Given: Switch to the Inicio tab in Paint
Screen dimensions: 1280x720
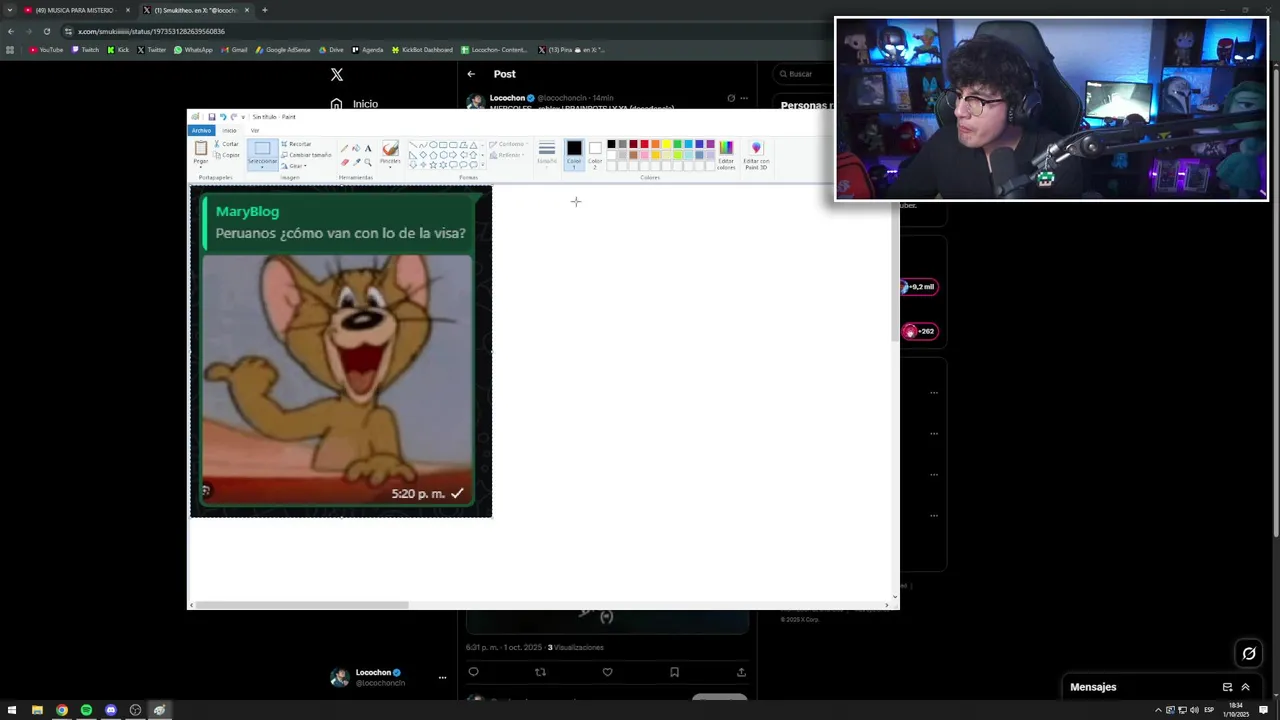Looking at the screenshot, I should 229,130.
